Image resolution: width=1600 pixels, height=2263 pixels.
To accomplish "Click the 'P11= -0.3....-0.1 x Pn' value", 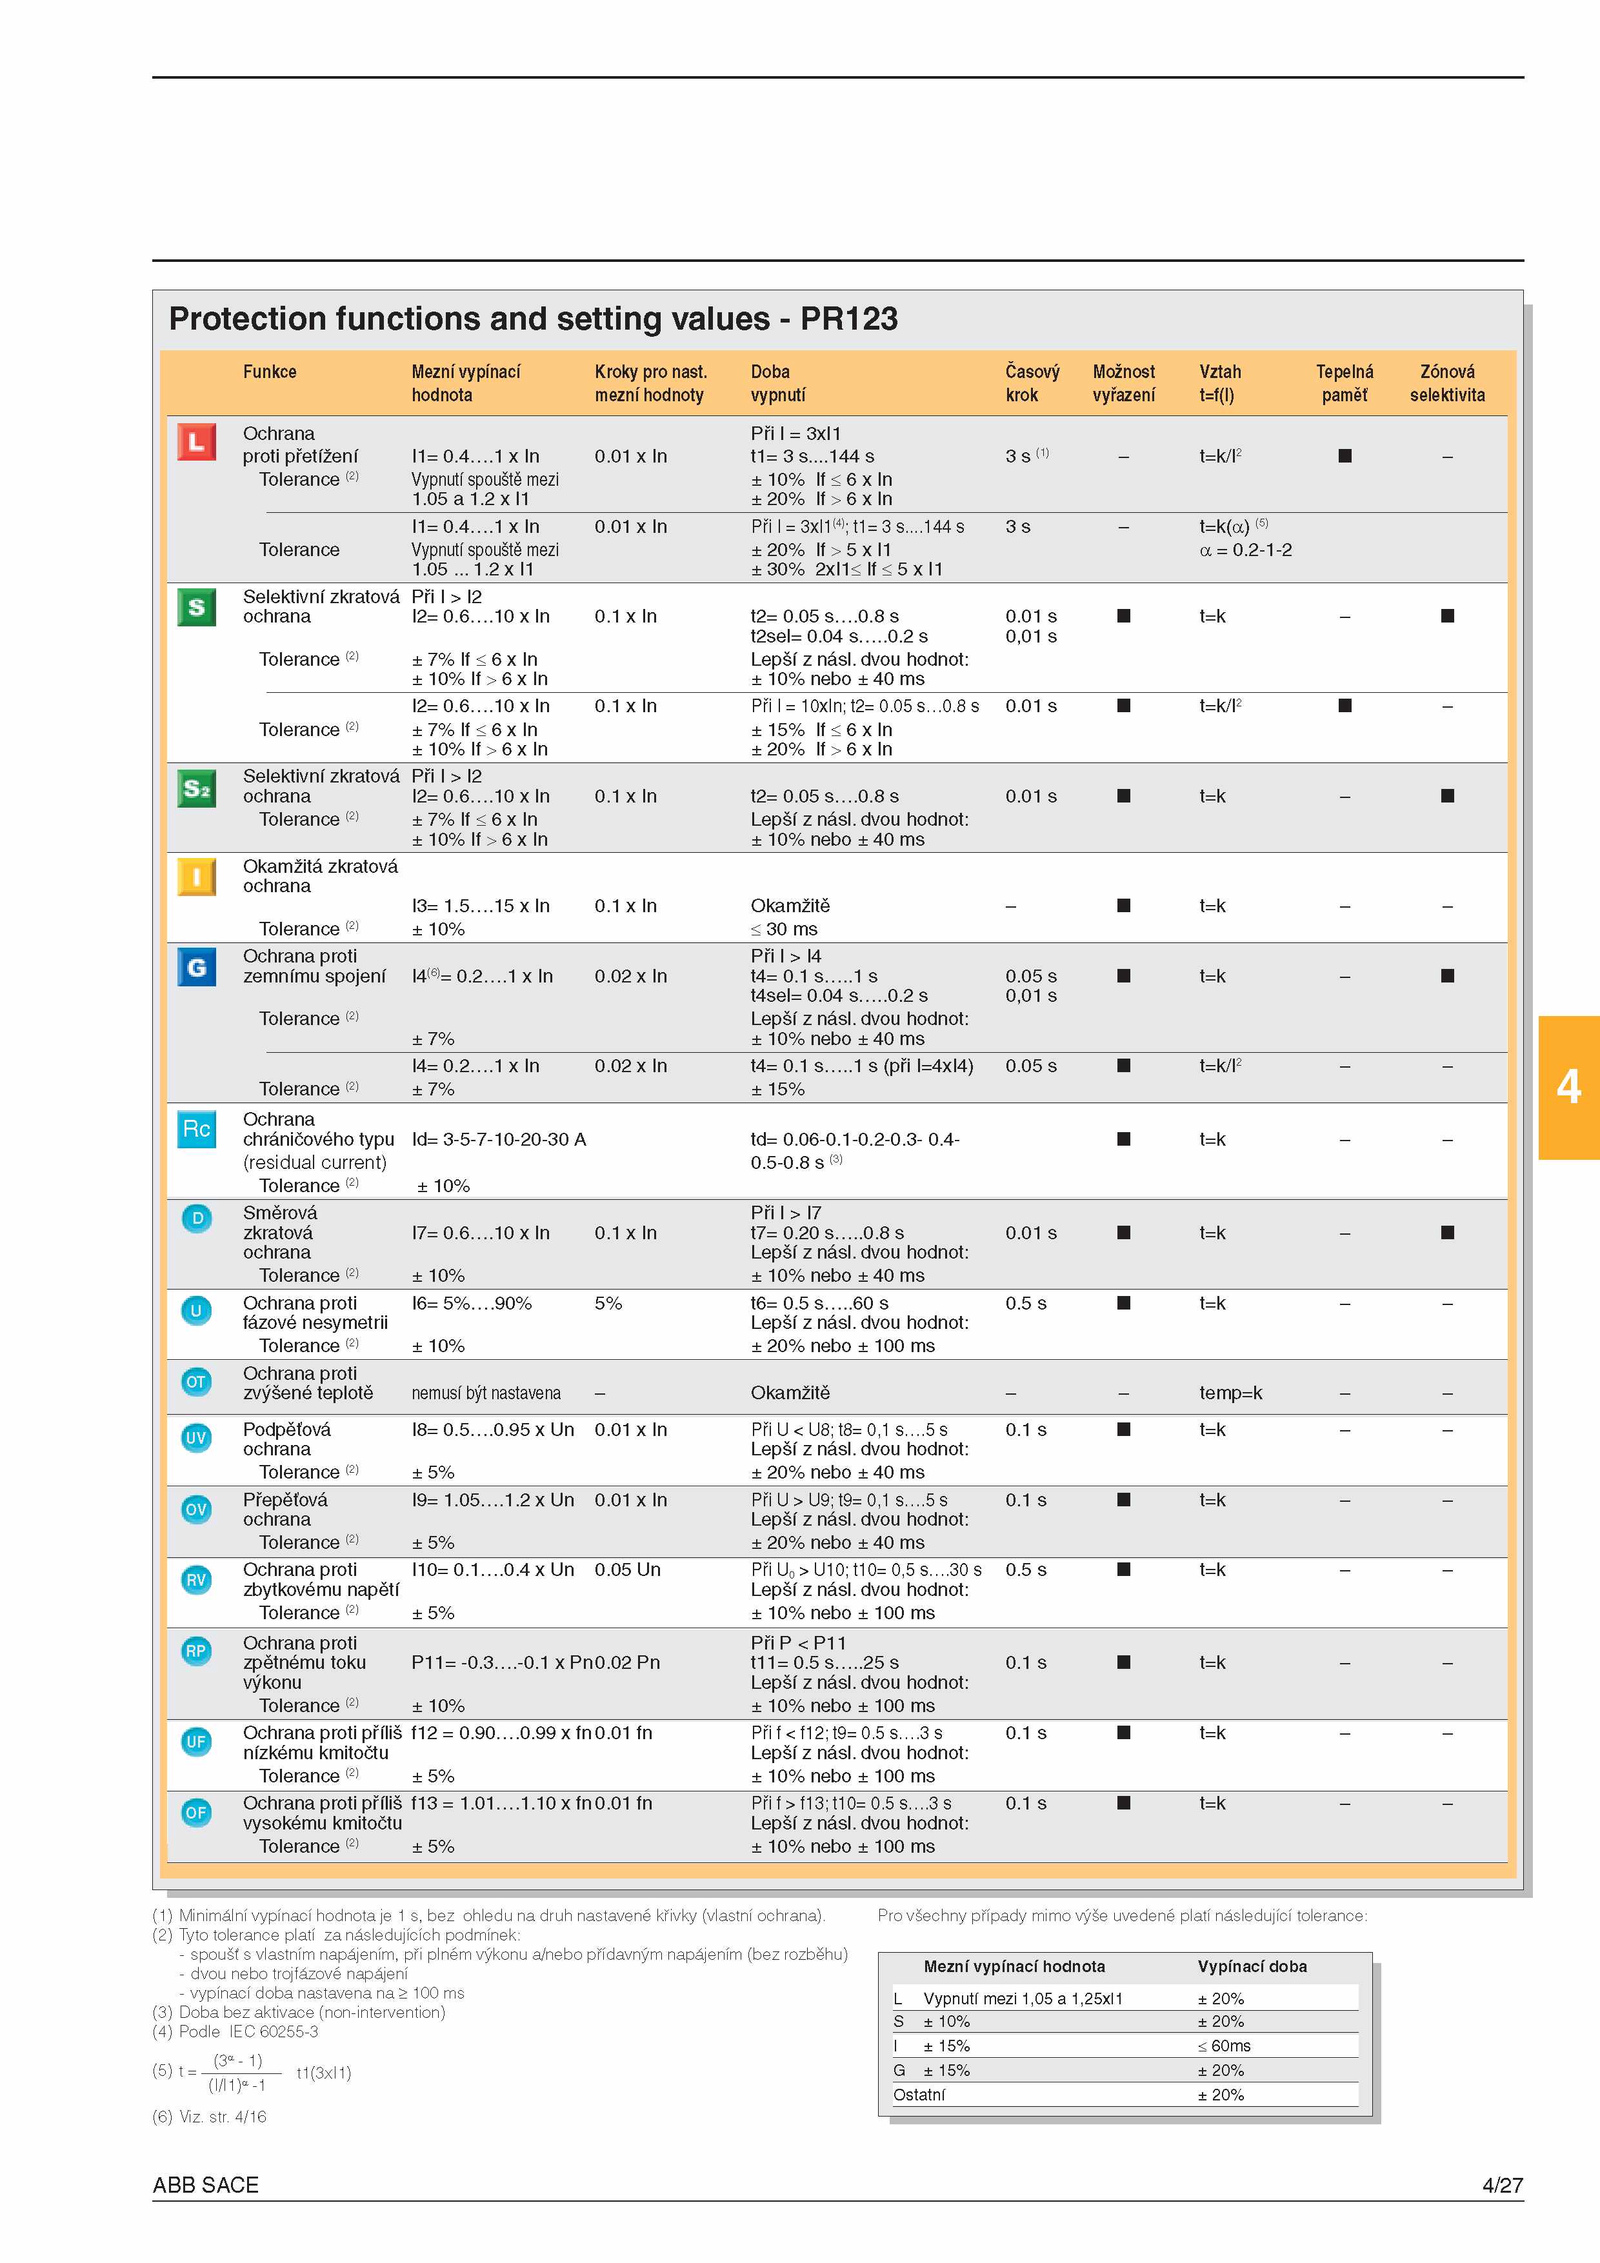I will tap(502, 1662).
